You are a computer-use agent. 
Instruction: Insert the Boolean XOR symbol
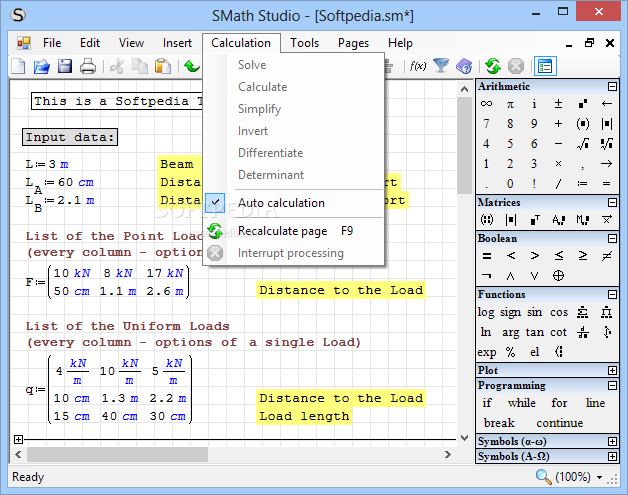pyautogui.click(x=558, y=276)
